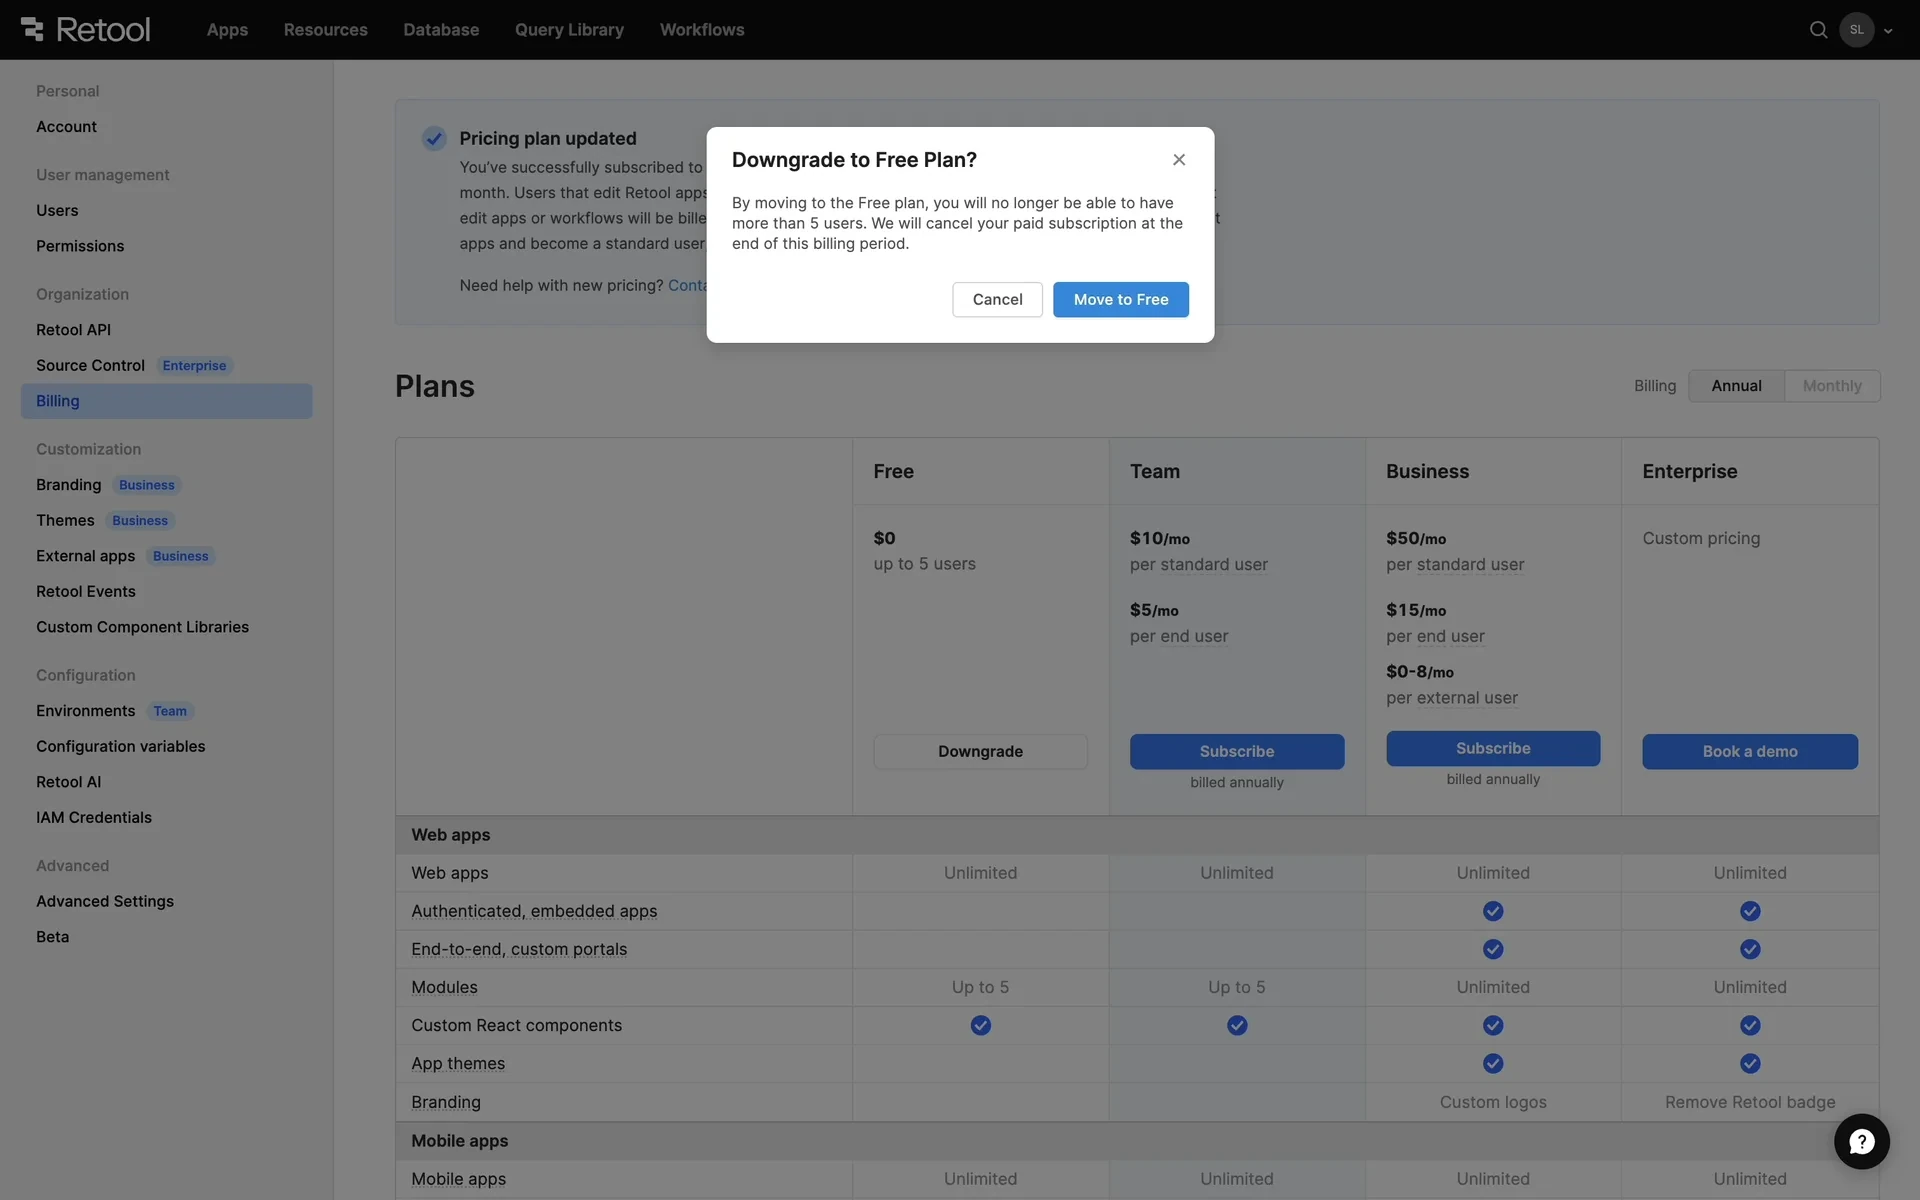Screen dimensions: 1920x1200
Task: Click Business checkmark for Authenticated embedded apps
Action: coord(1493,911)
